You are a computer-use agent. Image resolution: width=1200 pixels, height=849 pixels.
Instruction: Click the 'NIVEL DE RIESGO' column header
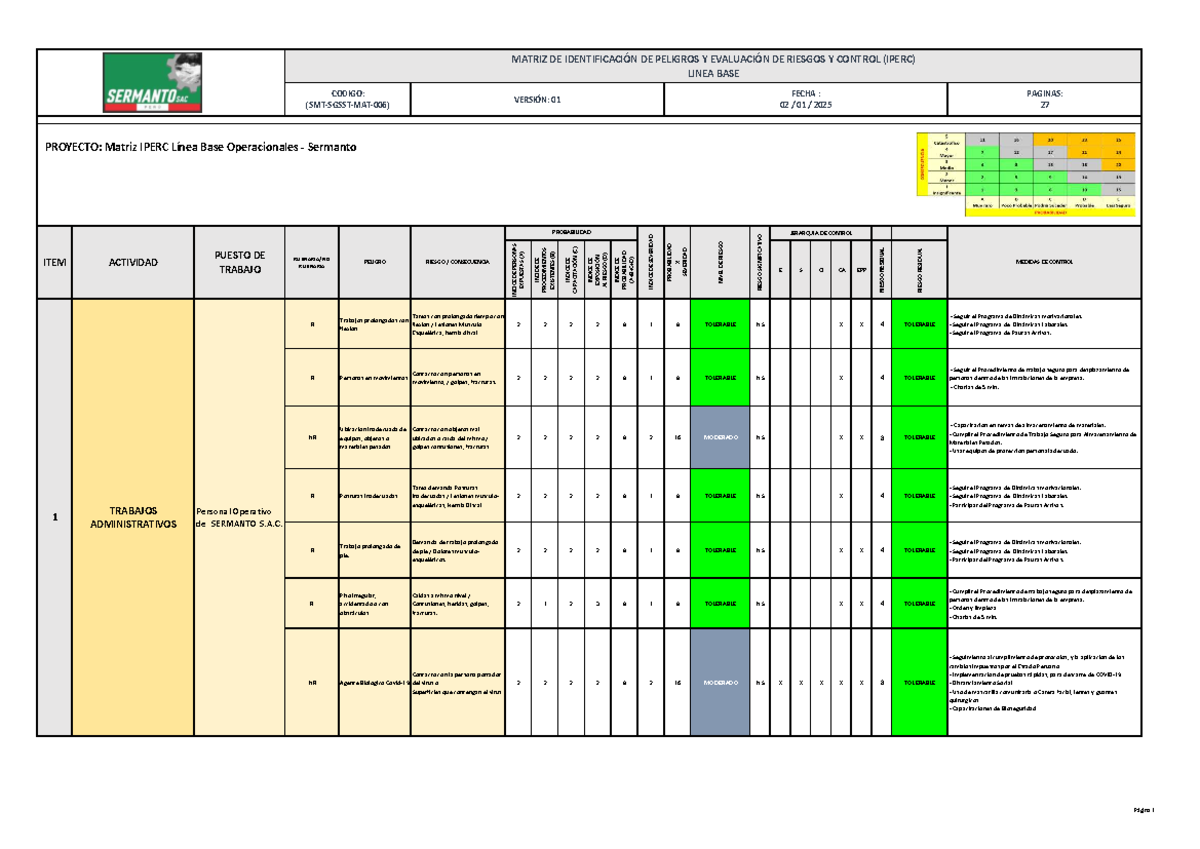(x=719, y=262)
